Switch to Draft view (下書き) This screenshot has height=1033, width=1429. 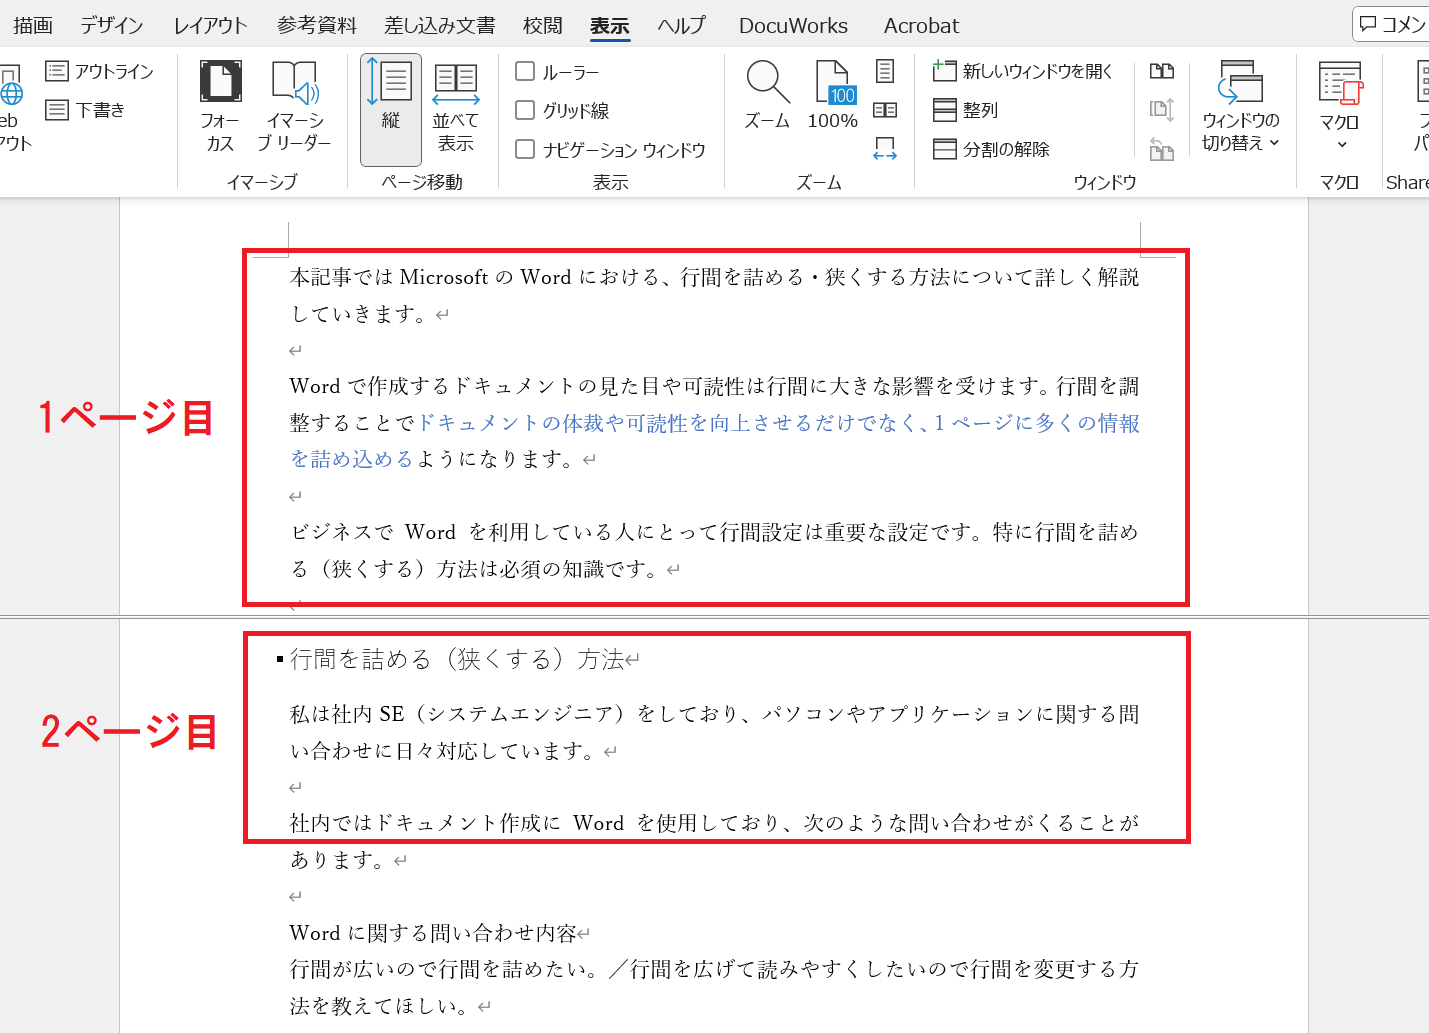[86, 110]
